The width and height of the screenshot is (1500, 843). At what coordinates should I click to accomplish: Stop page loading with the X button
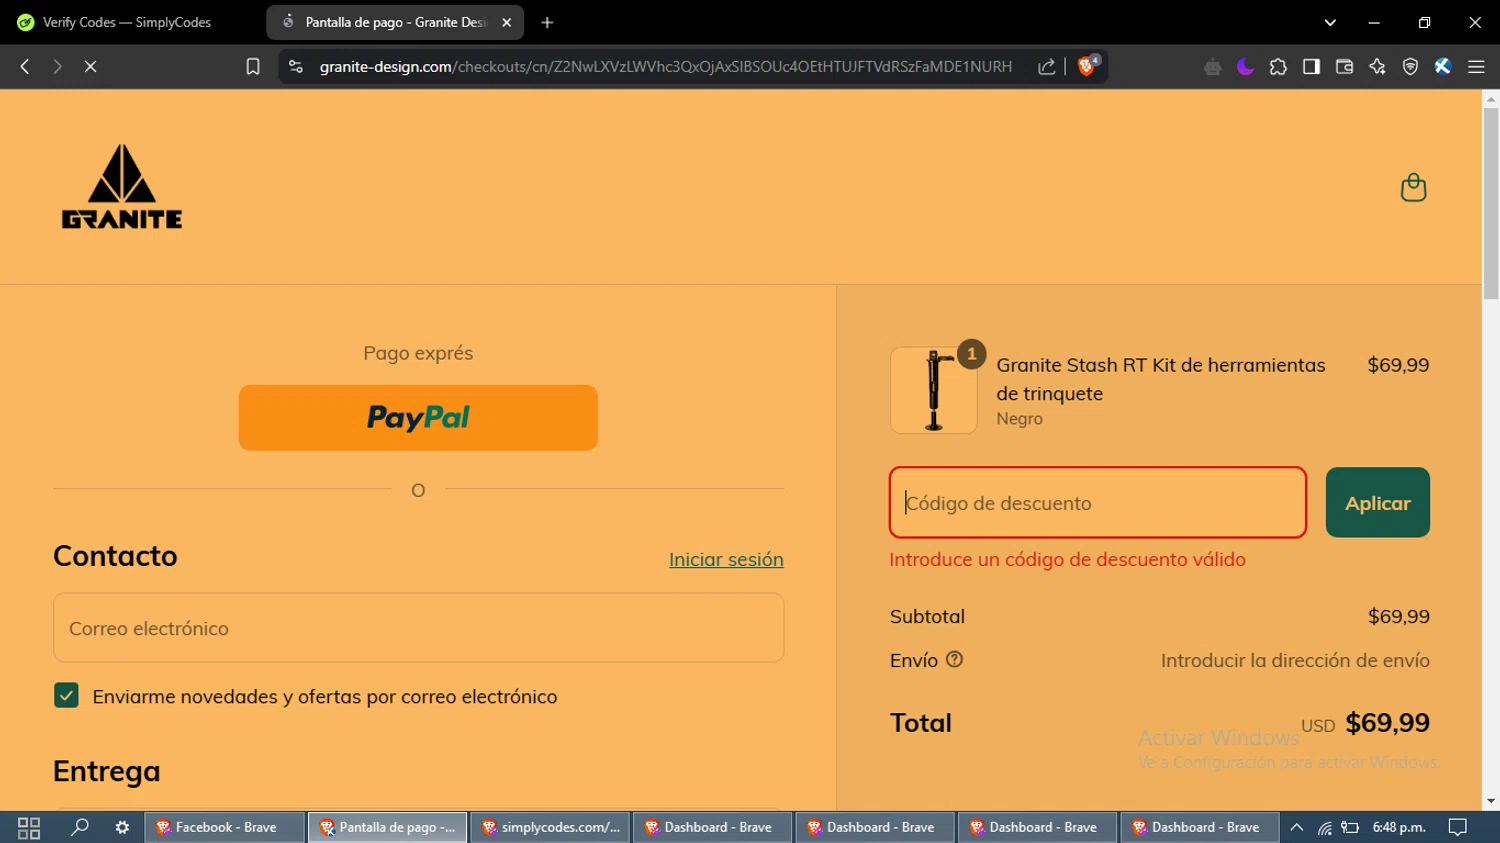[90, 66]
